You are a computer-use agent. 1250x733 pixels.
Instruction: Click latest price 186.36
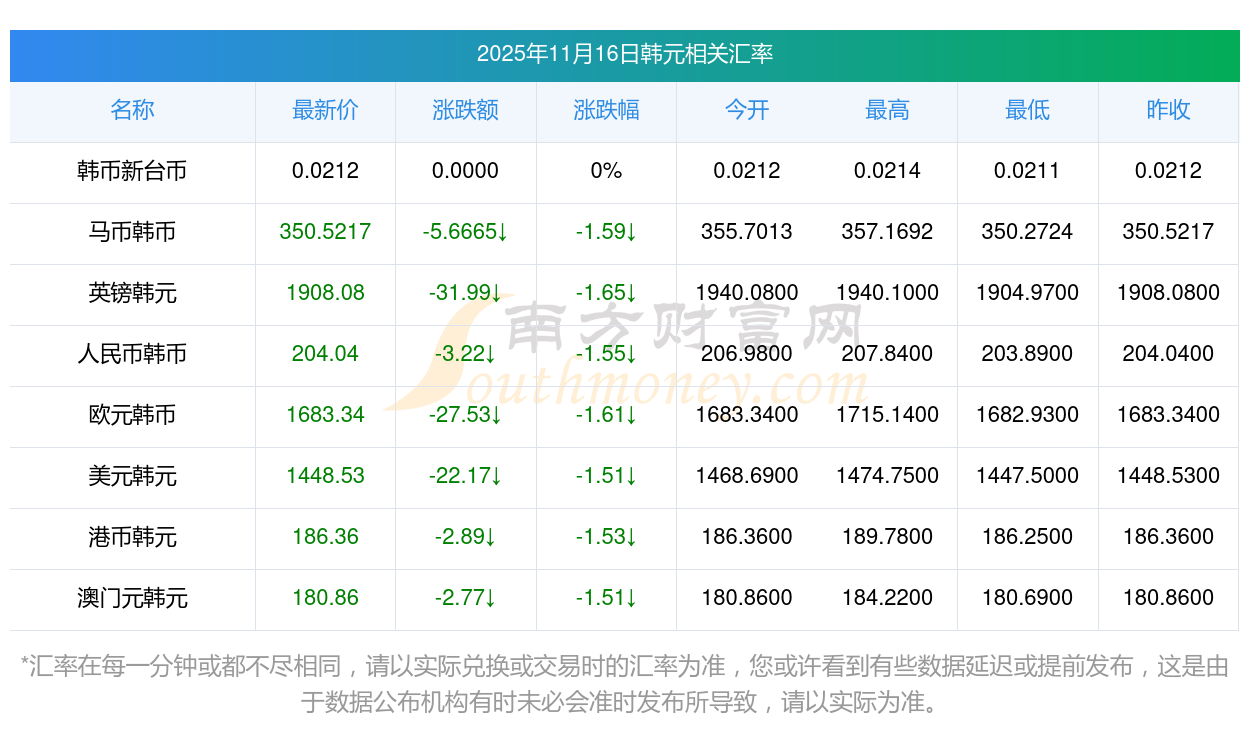[x=325, y=537]
